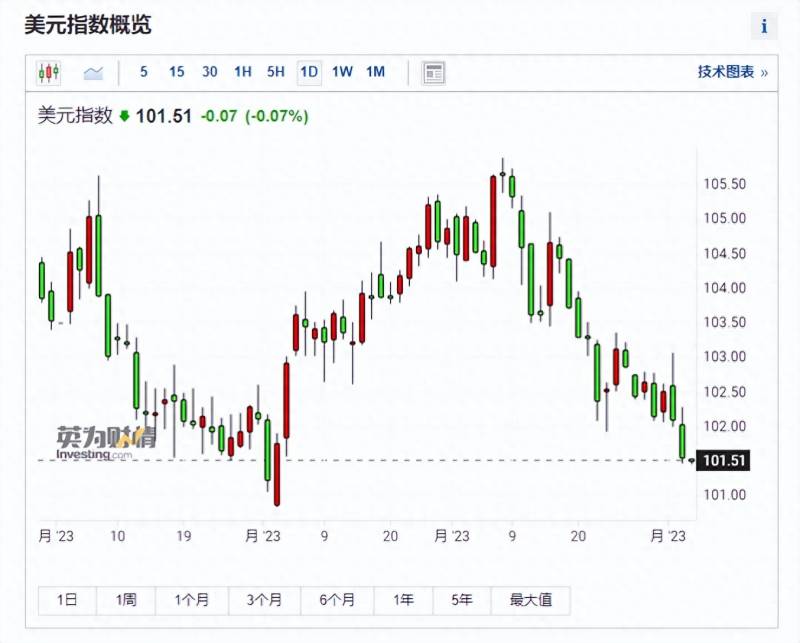
Task: Switch to area line chart icon
Action: click(93, 73)
